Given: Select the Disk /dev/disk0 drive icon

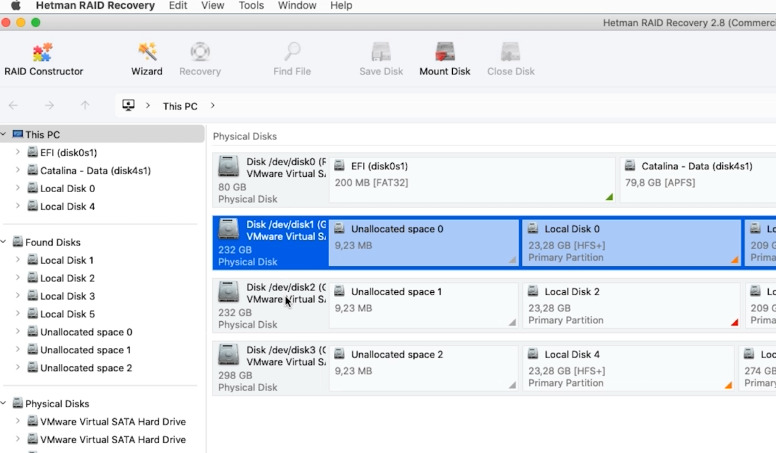Looking at the screenshot, I should tap(228, 166).
